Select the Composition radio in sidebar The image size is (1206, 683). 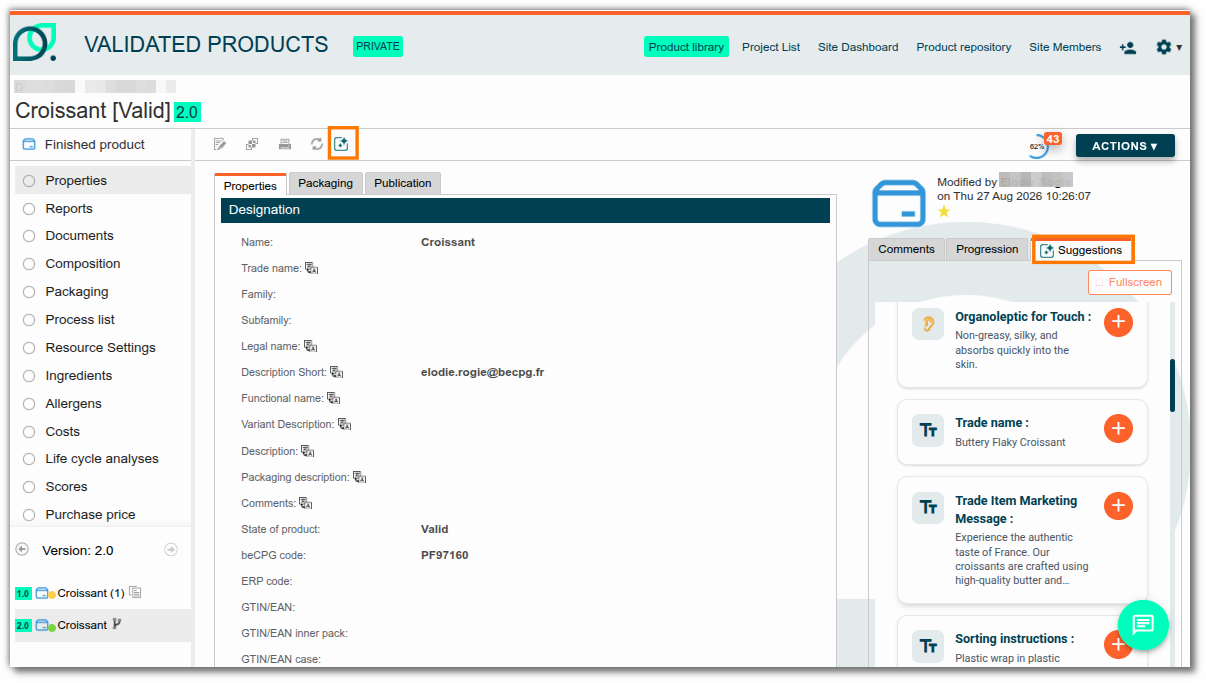coord(29,264)
